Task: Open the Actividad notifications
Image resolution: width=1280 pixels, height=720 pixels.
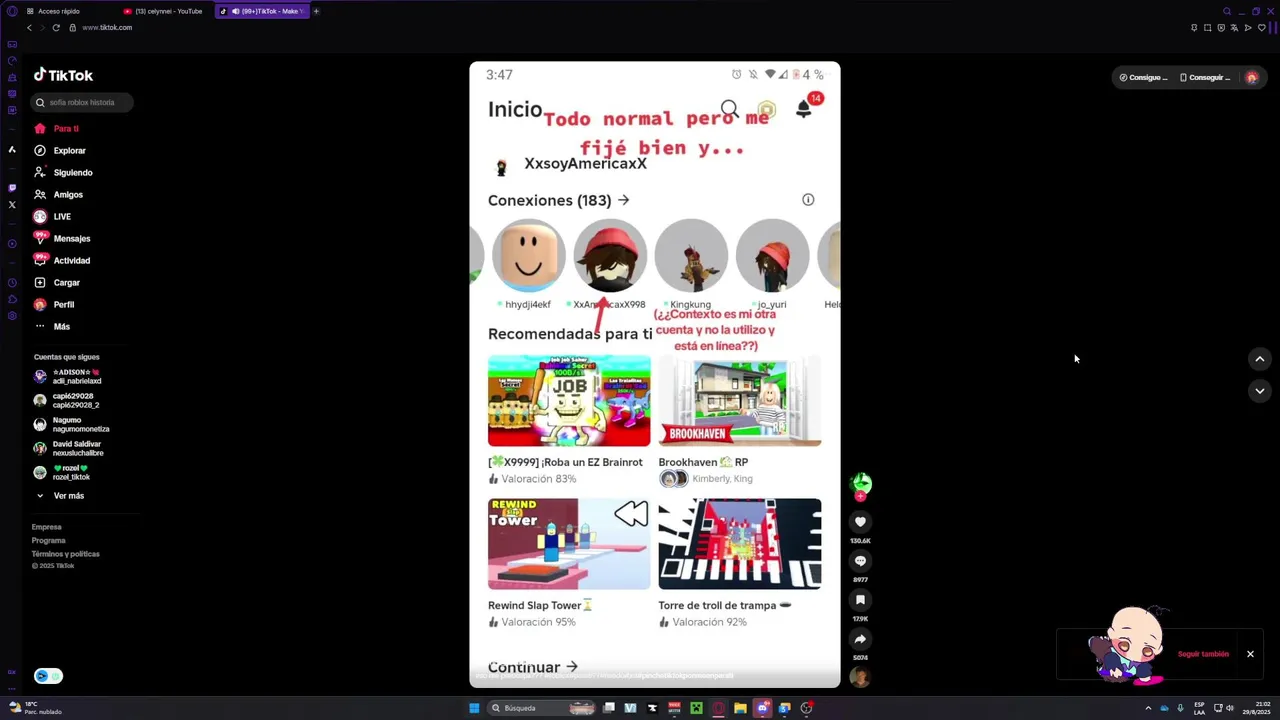Action: [62, 260]
